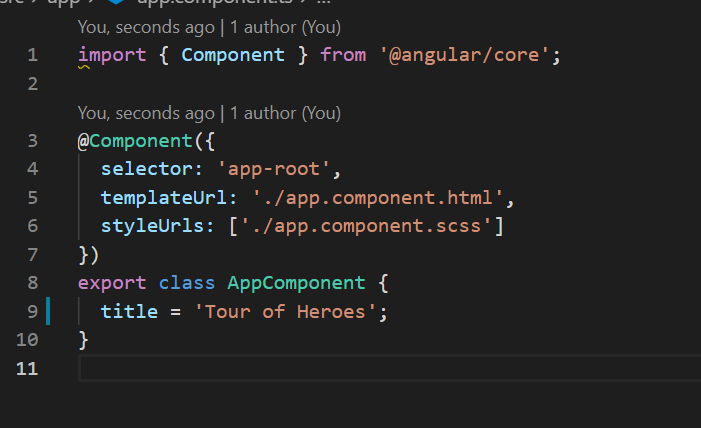Click the 'selector' property name

click(x=147, y=170)
